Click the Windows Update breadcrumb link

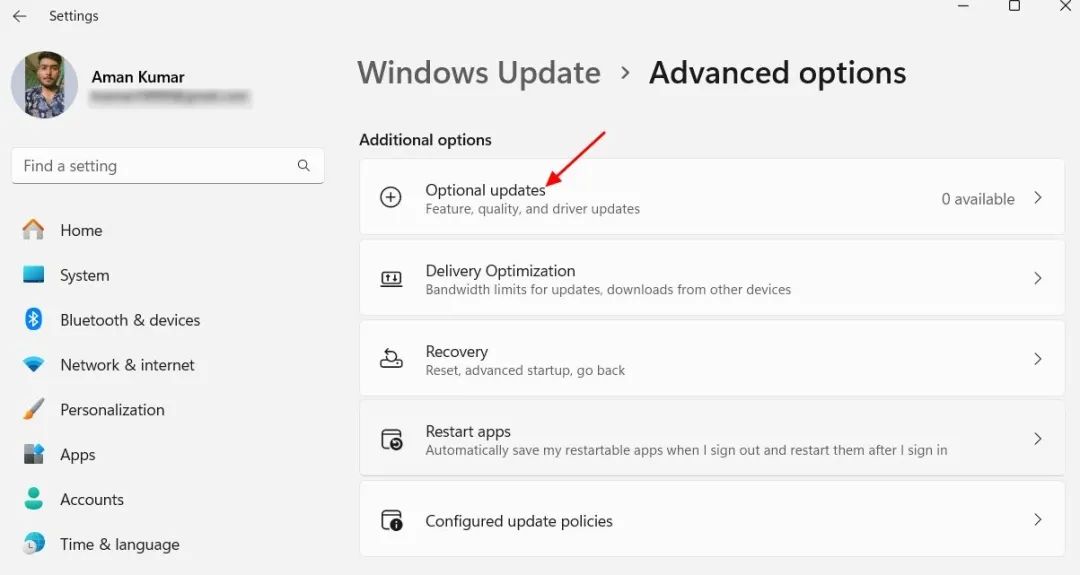[x=479, y=73]
